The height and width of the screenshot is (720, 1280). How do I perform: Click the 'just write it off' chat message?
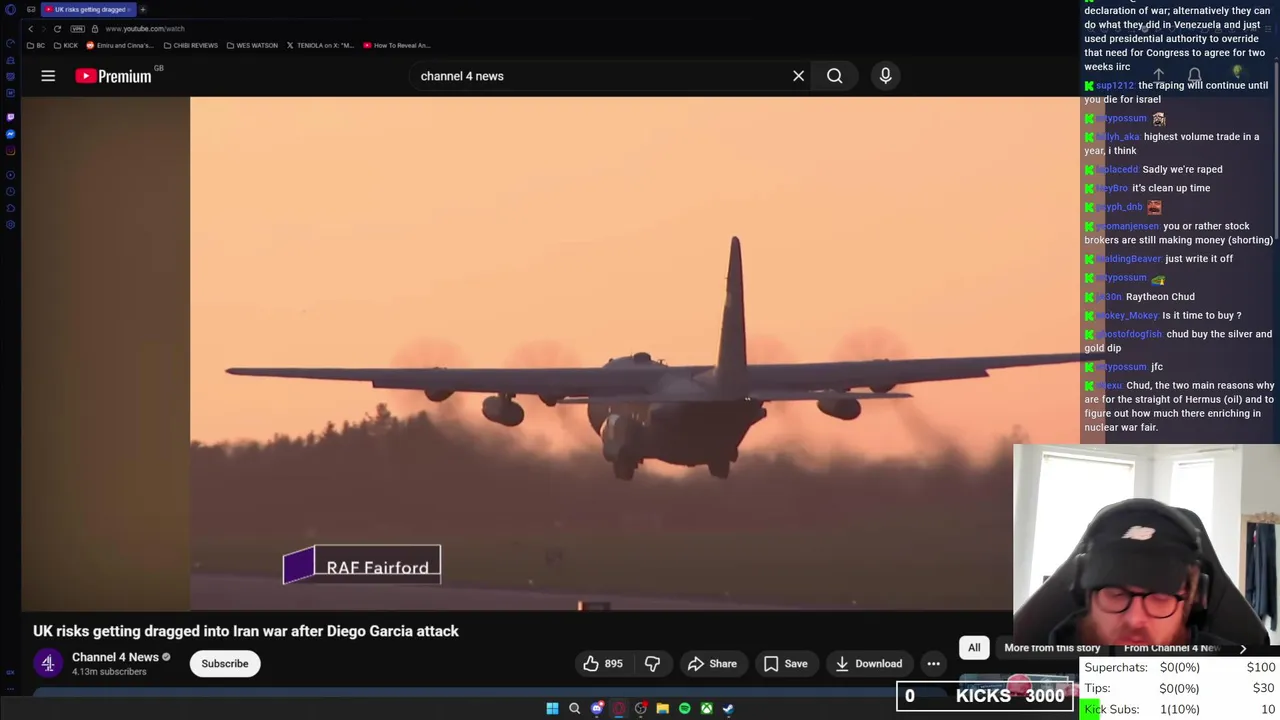1199,259
